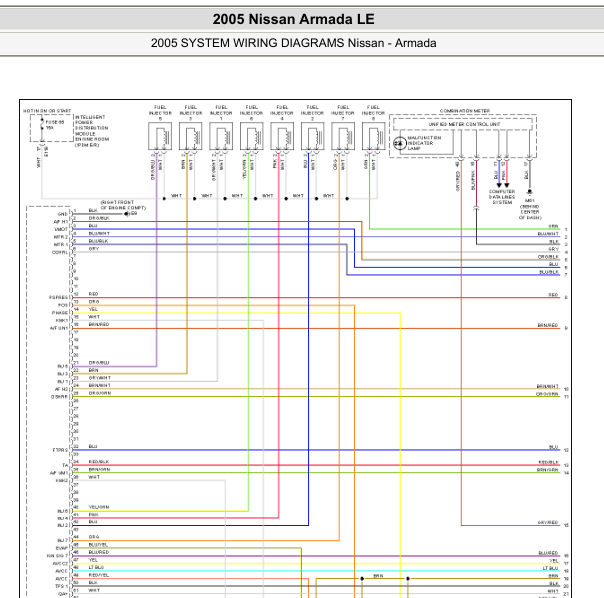Click '(BEHIND CENTER OF DASH)' note
The height and width of the screenshot is (598, 604).
pyautogui.click(x=530, y=212)
